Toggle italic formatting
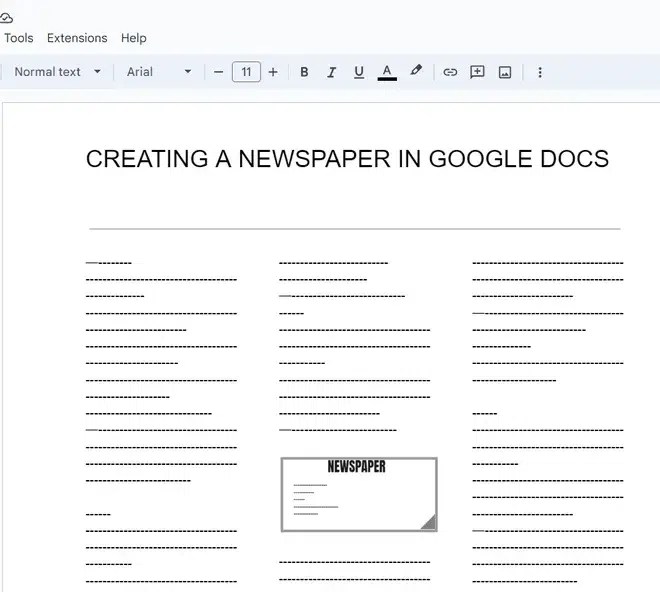This screenshot has width=660, height=592. 331,72
